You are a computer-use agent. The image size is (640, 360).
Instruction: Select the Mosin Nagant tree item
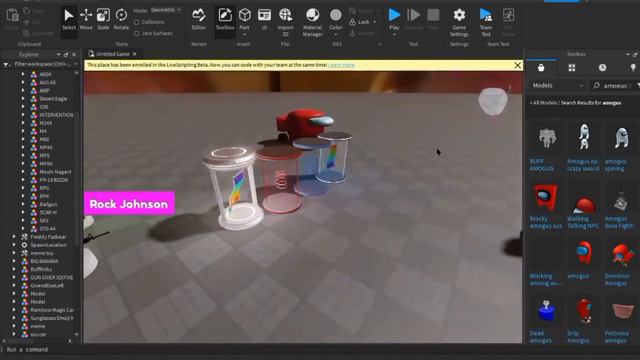[55, 172]
